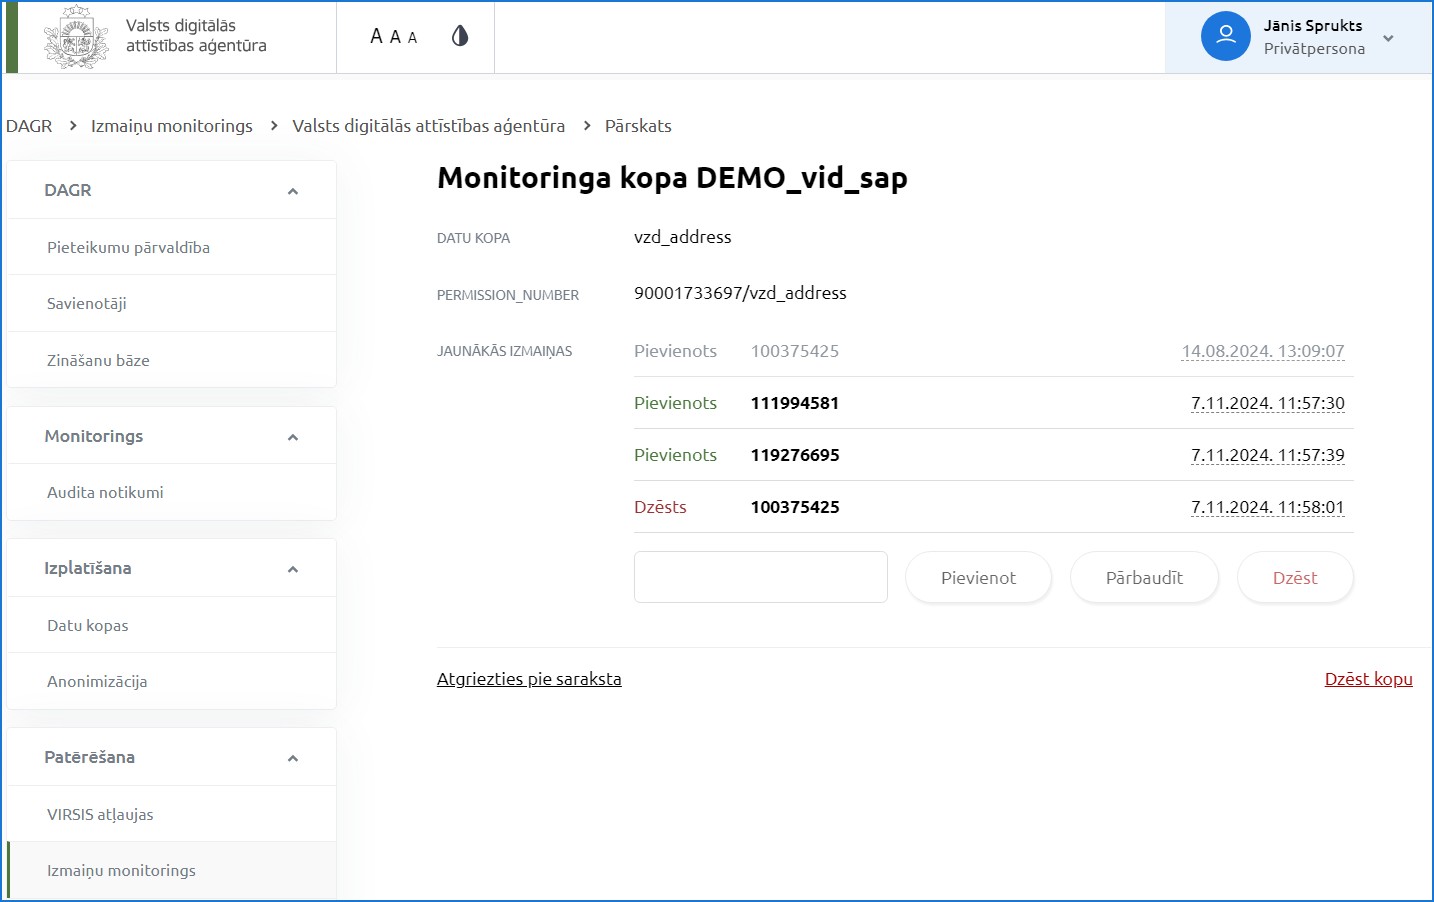Click the Pārskats breadcrumb
The image size is (1434, 902).
pos(638,126)
